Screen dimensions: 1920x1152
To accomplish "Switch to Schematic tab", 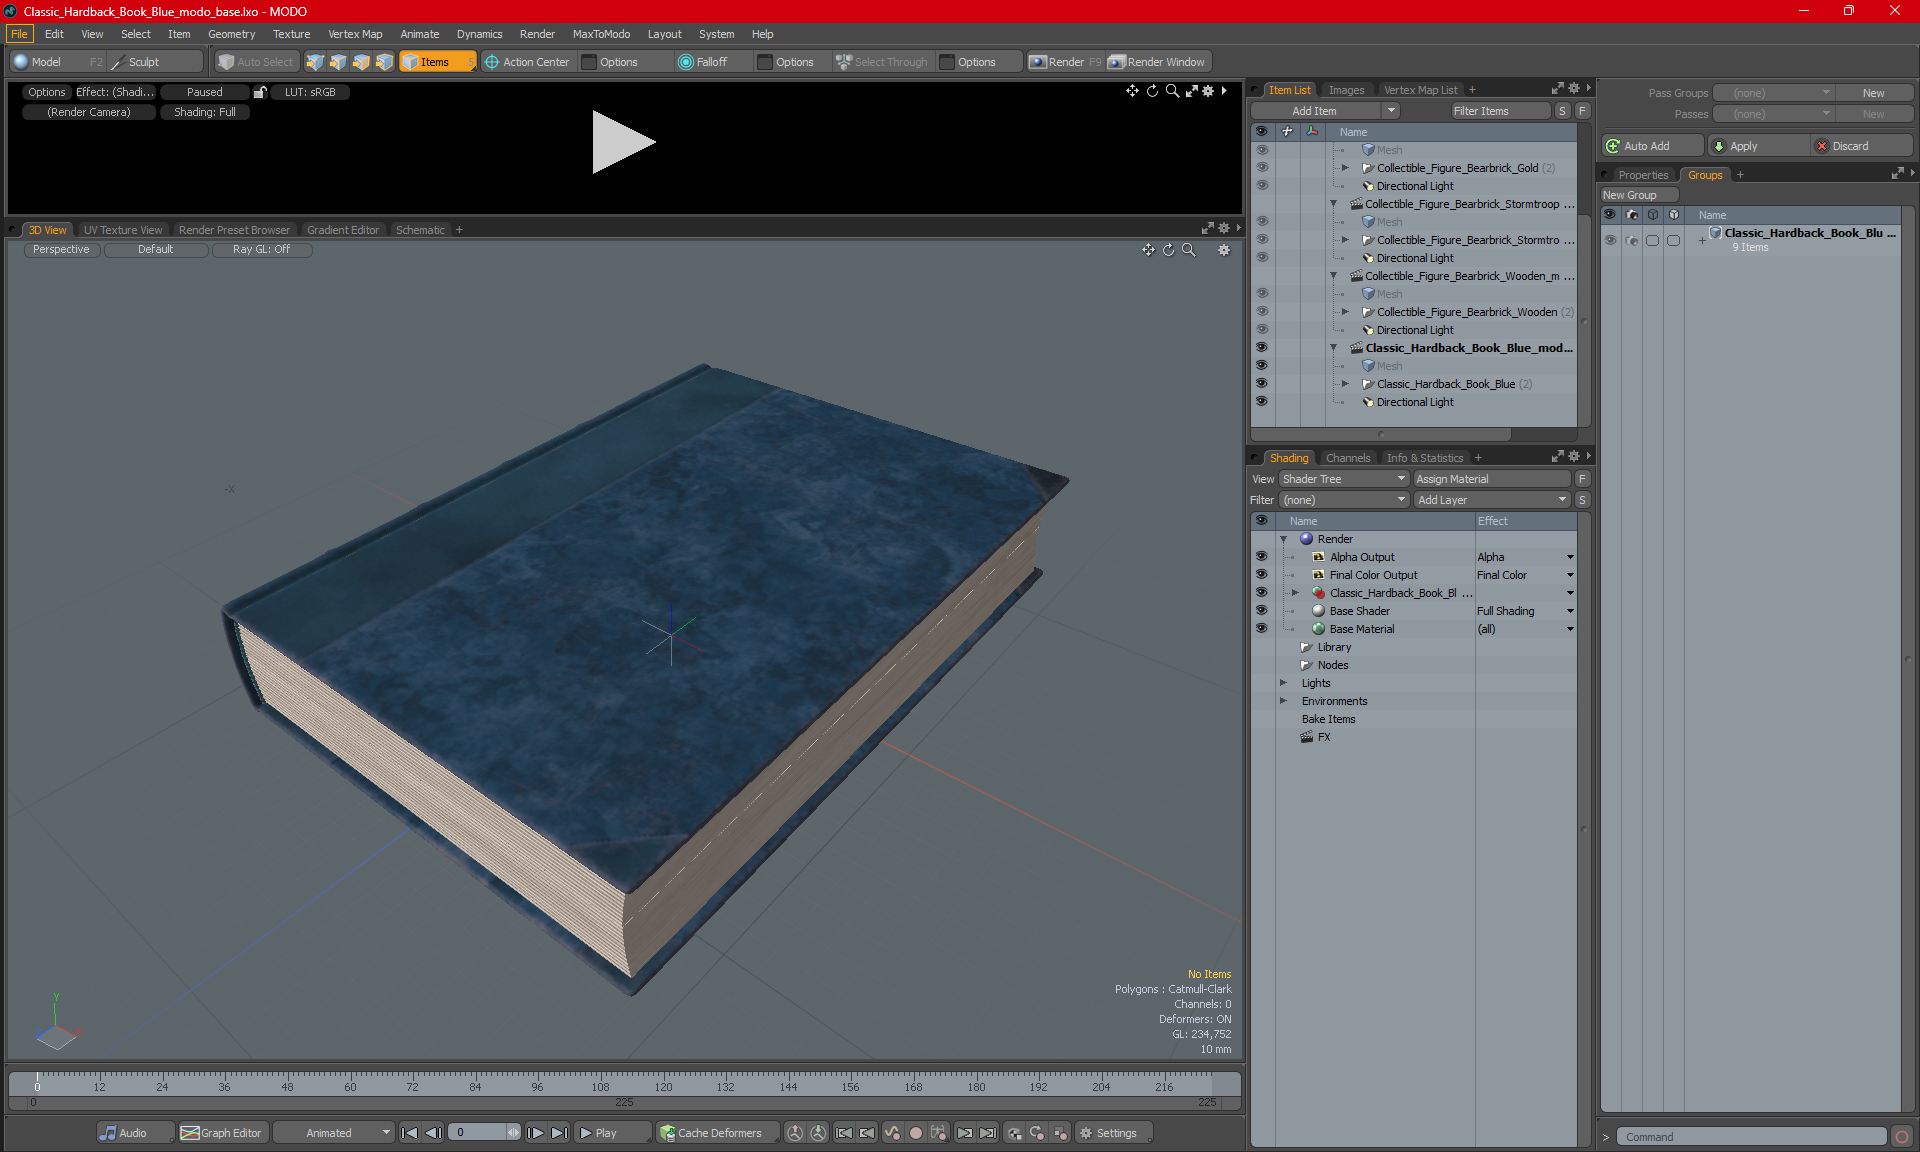I will coord(420,230).
